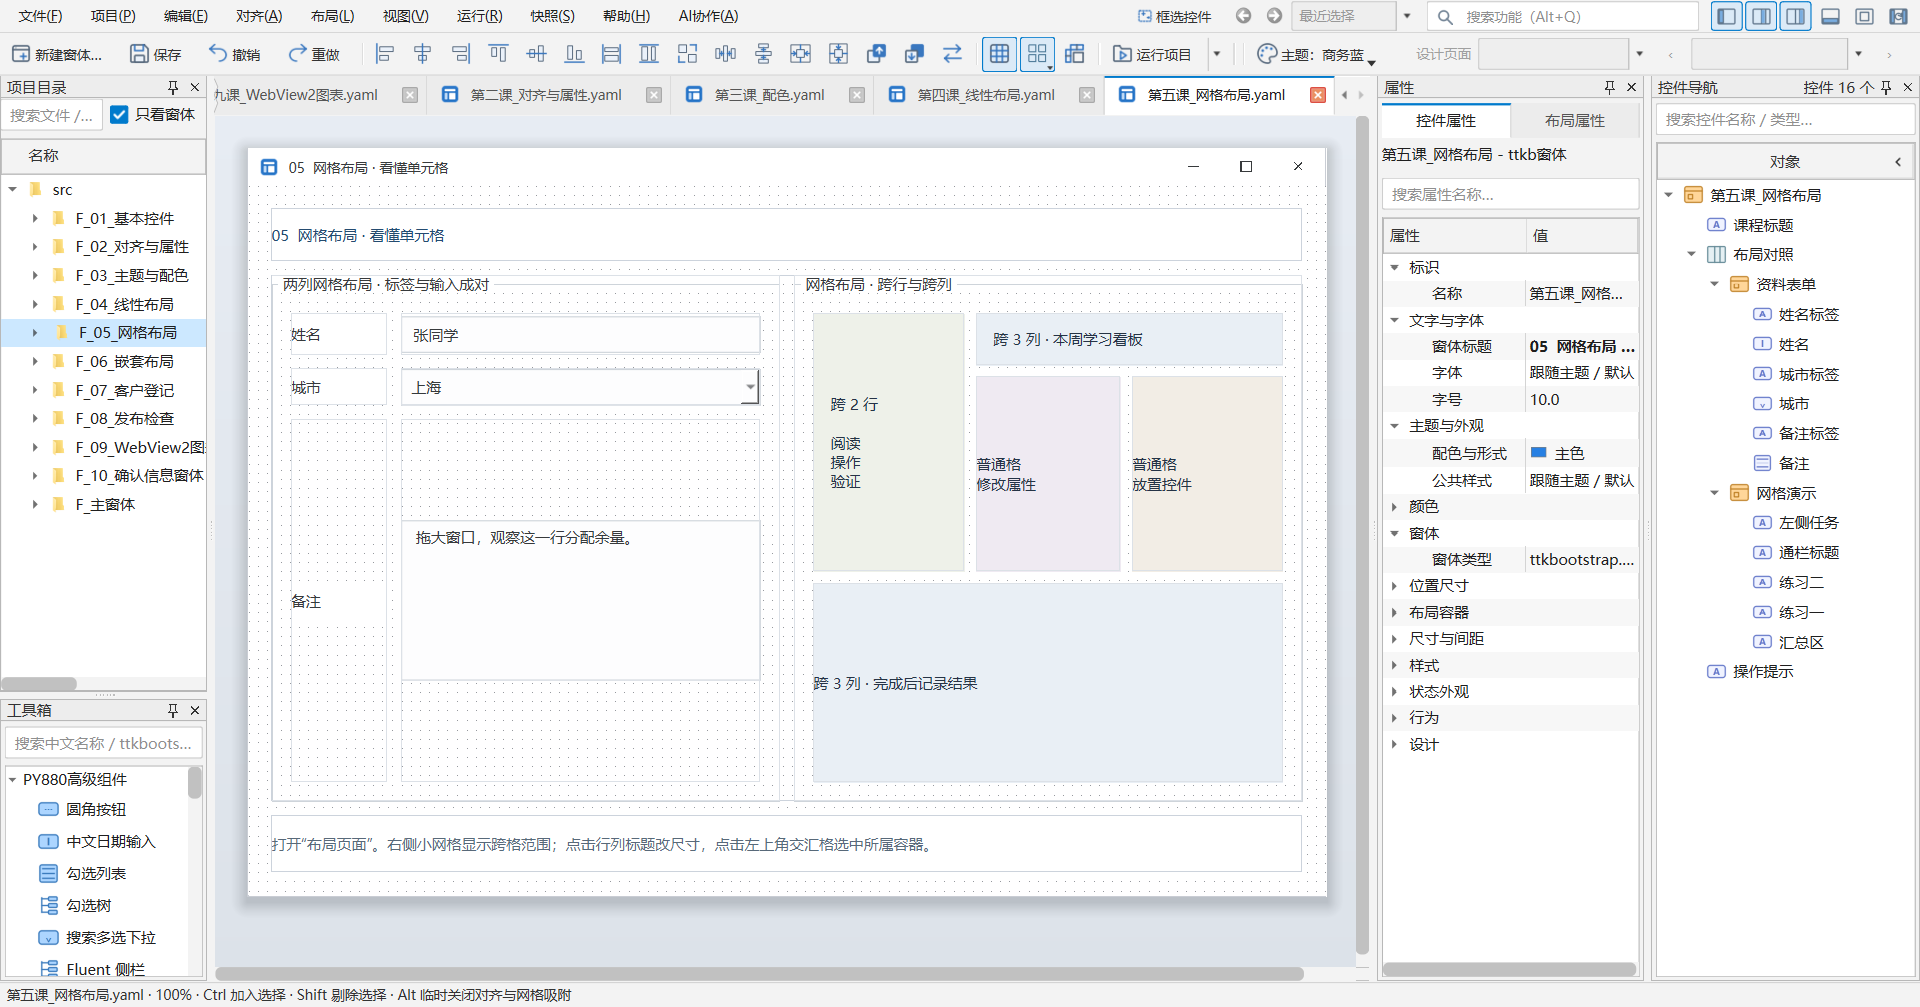This screenshot has height=1007, width=1920.
Task: Click the swap arrows icon
Action: tap(952, 54)
